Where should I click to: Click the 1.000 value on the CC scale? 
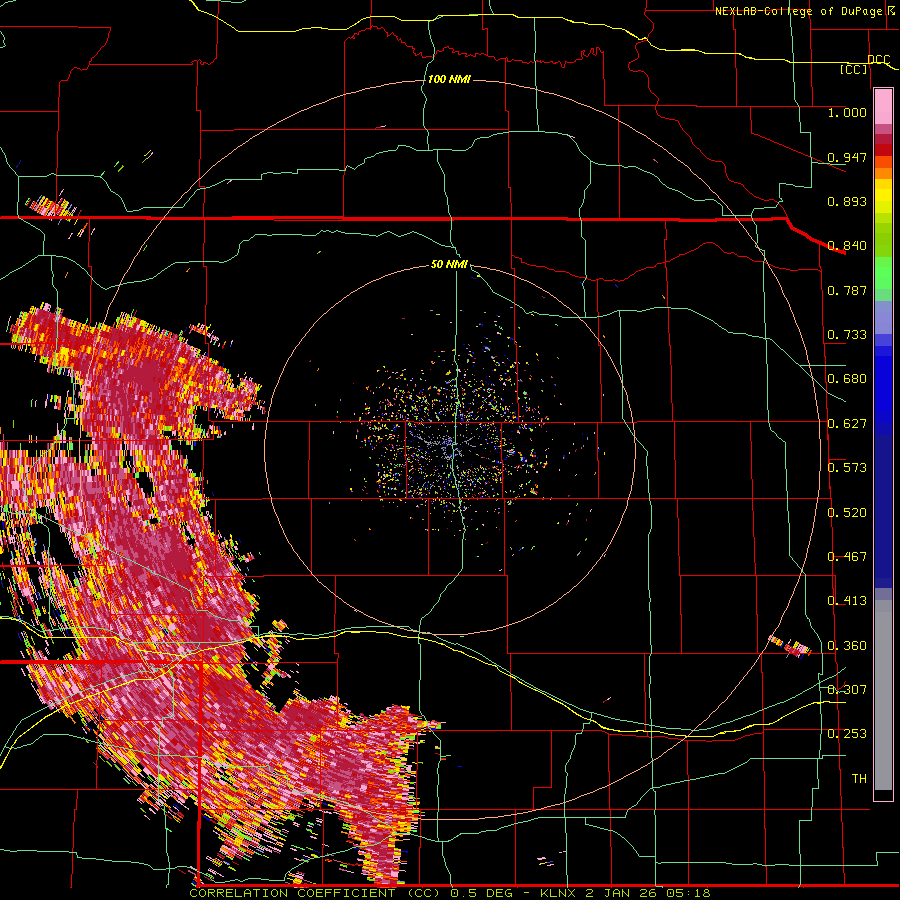pyautogui.click(x=847, y=112)
